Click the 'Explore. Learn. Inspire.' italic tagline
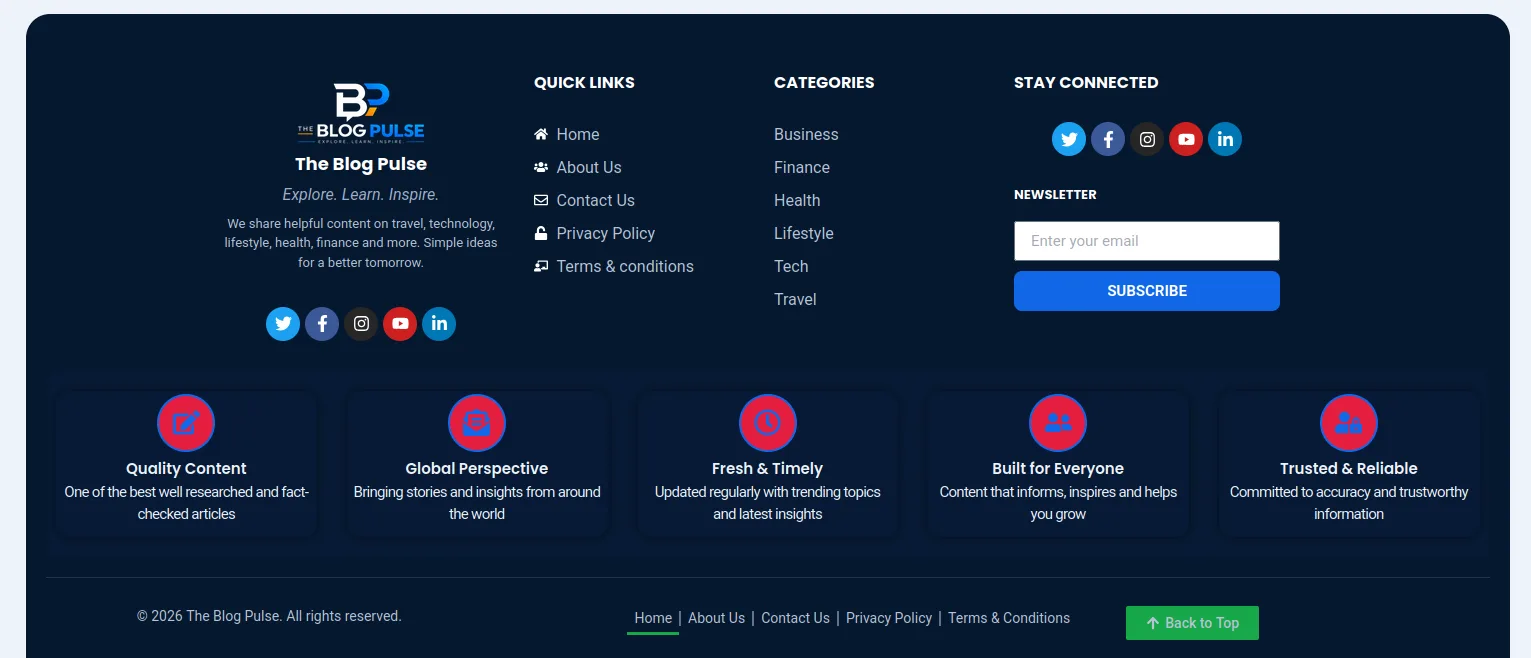This screenshot has height=658, width=1531. (361, 194)
